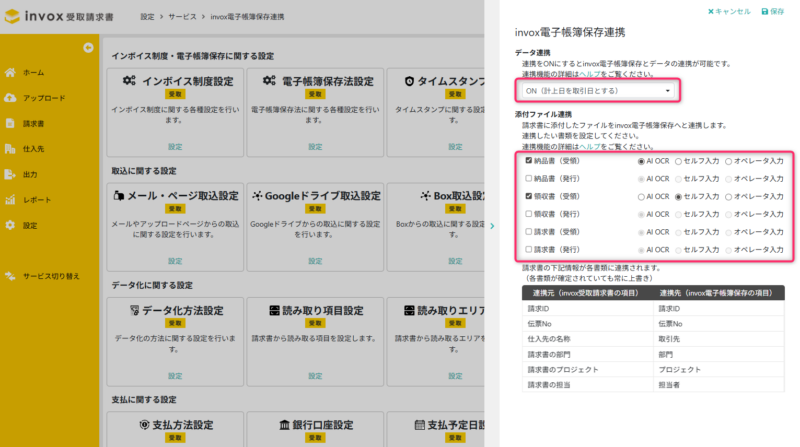Click 設定 breadcrumb at the top

coord(147,17)
